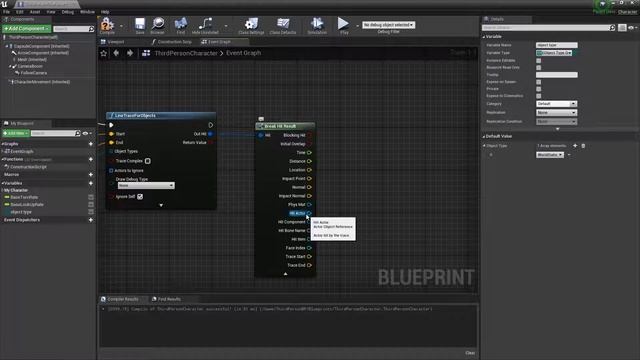The height and width of the screenshot is (360, 640).
Task: Click the bookmark star in graph header
Action: [104, 53]
